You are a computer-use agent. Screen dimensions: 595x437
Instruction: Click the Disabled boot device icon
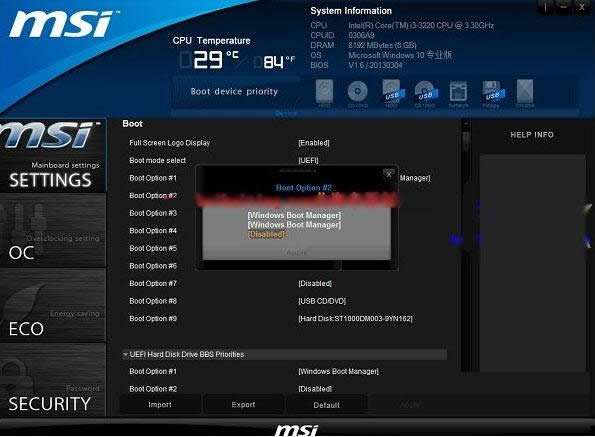525,92
